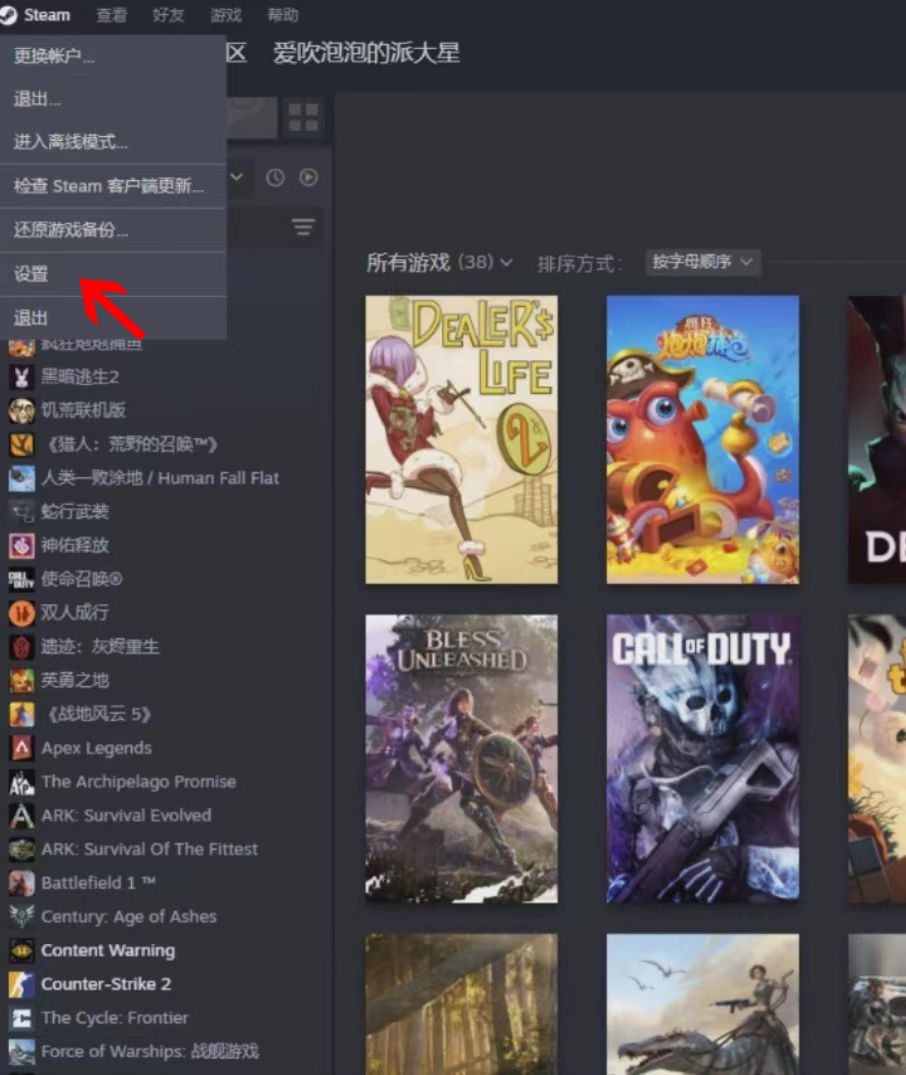Select The Cycle: Frontier list entry
Viewport: 906px width, 1075px height.
pos(115,1017)
